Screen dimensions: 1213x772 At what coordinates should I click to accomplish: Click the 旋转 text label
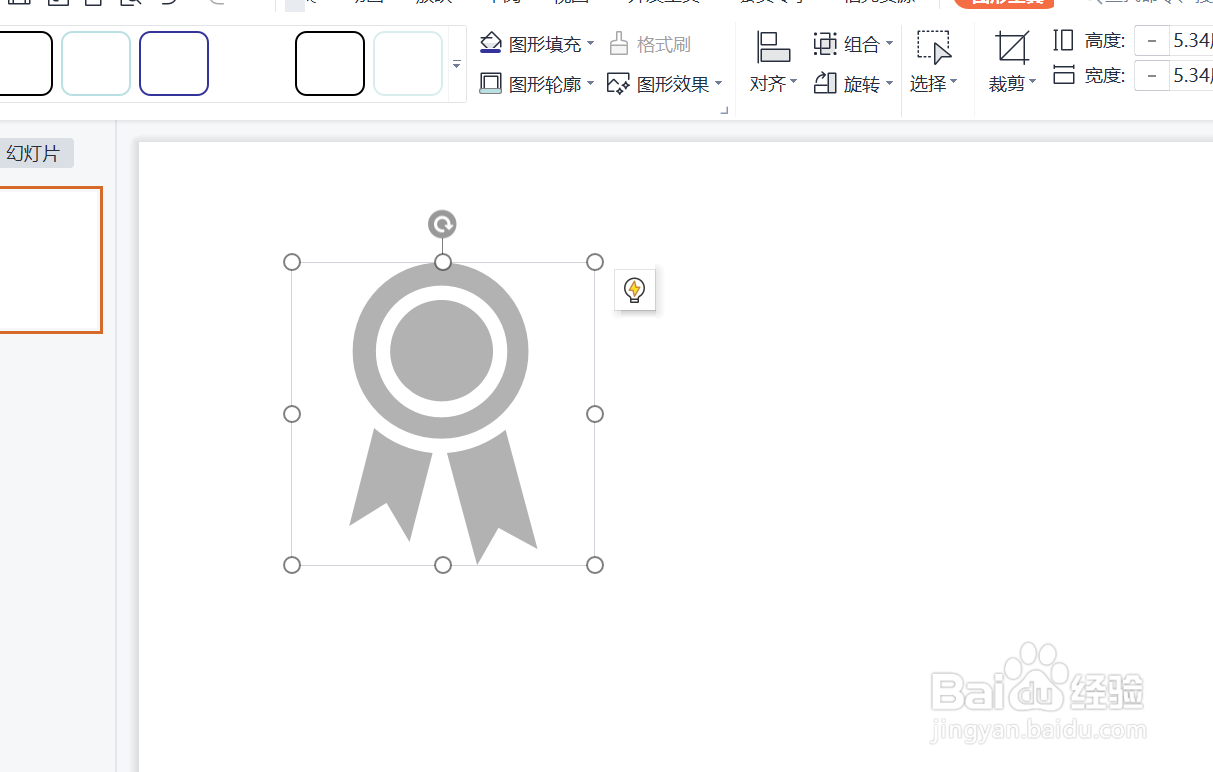[862, 85]
